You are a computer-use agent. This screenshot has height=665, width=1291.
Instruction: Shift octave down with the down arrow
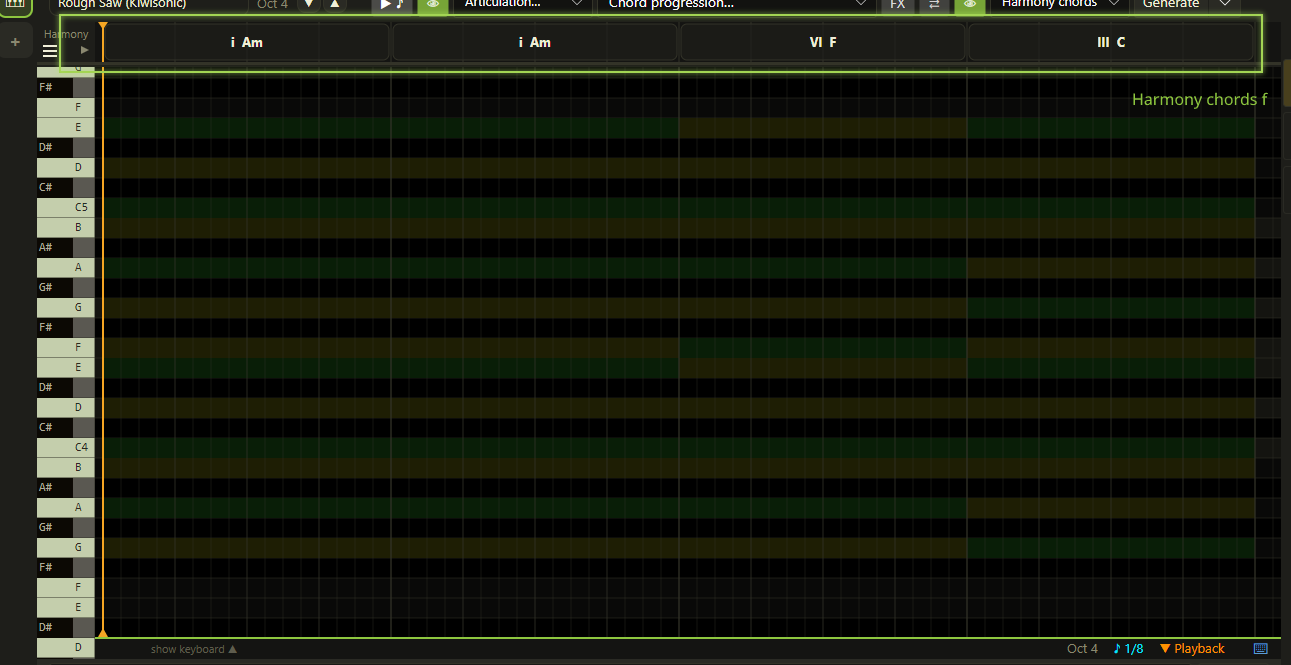[x=308, y=5]
